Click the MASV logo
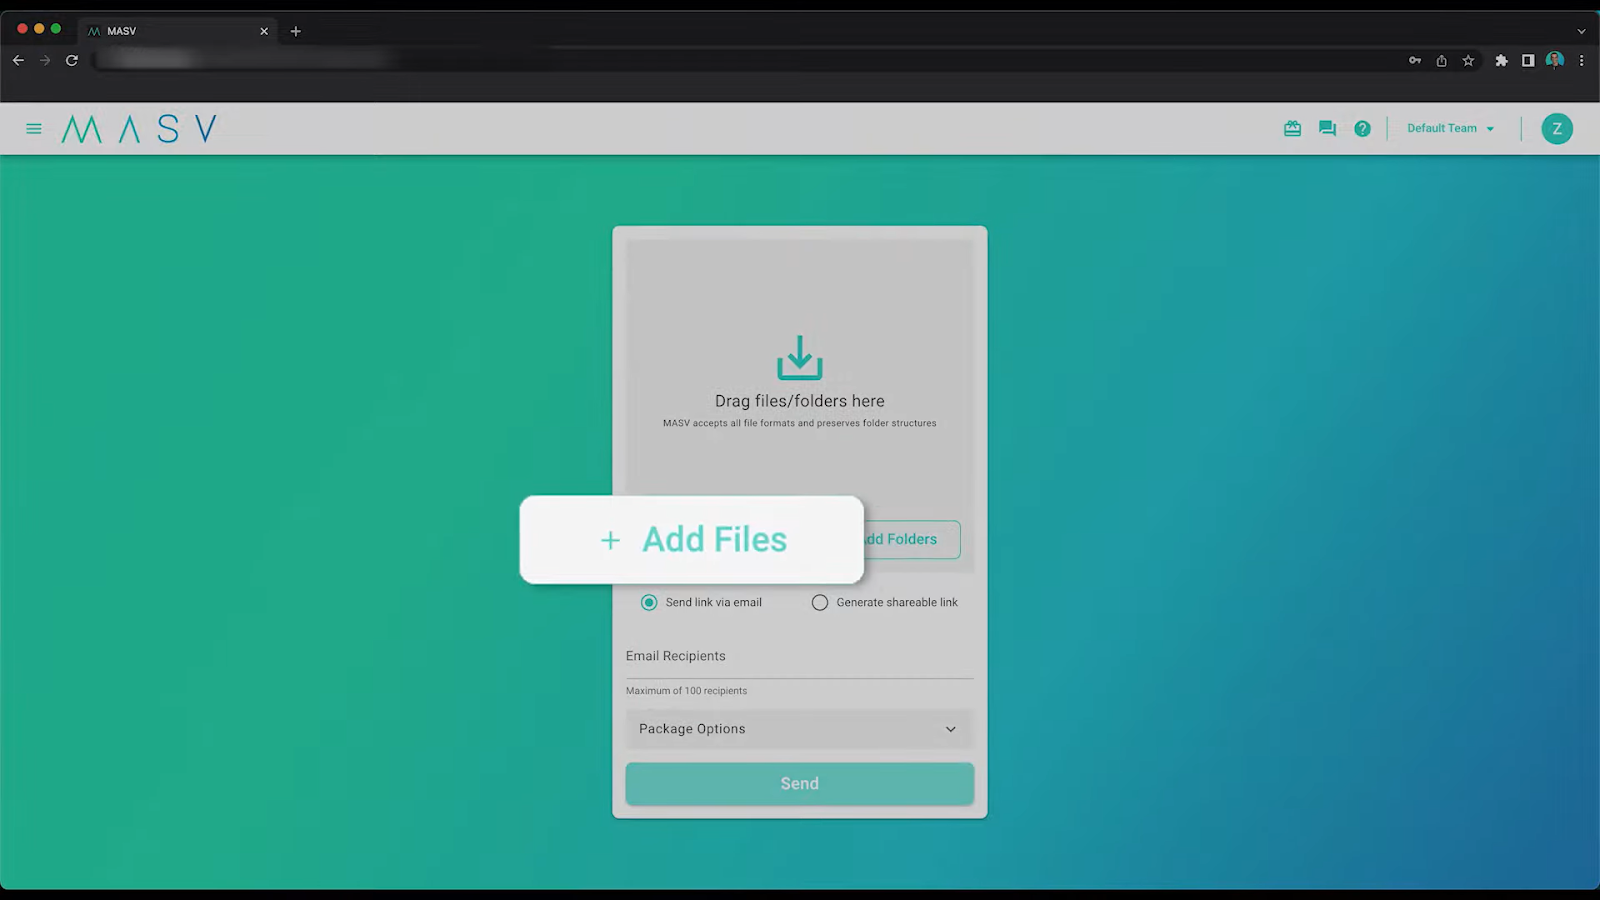Viewport: 1600px width, 900px height. coord(139,129)
